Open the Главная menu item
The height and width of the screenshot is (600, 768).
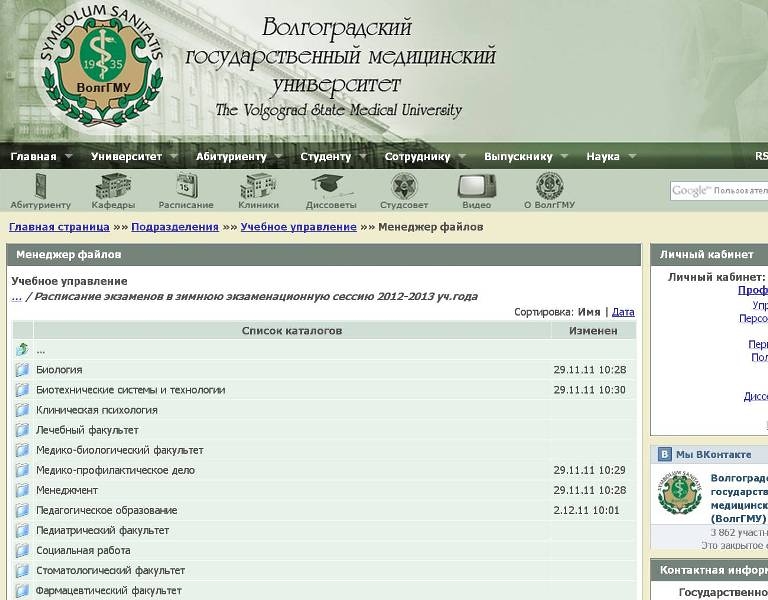pos(33,157)
